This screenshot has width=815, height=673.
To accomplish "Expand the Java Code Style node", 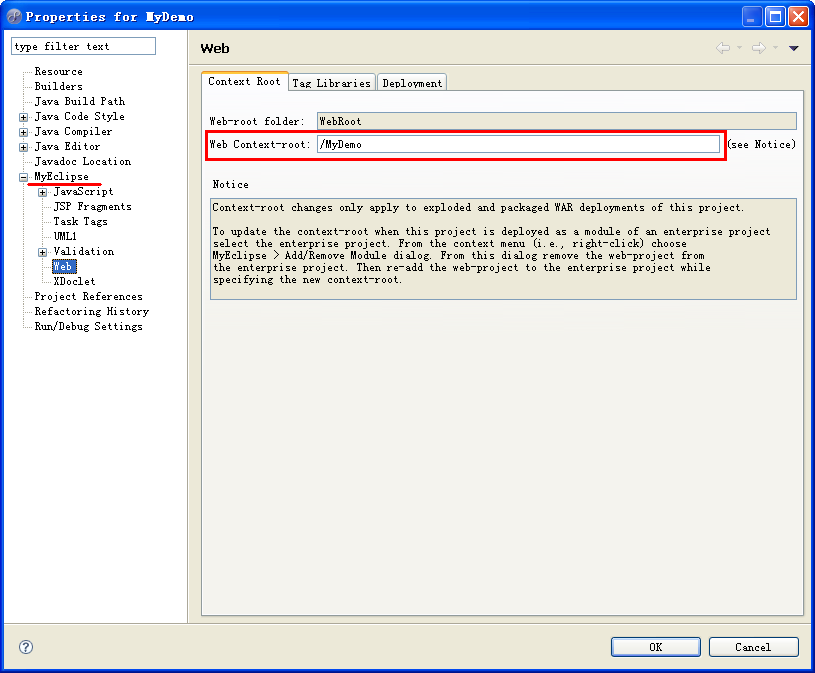I will point(23,117).
